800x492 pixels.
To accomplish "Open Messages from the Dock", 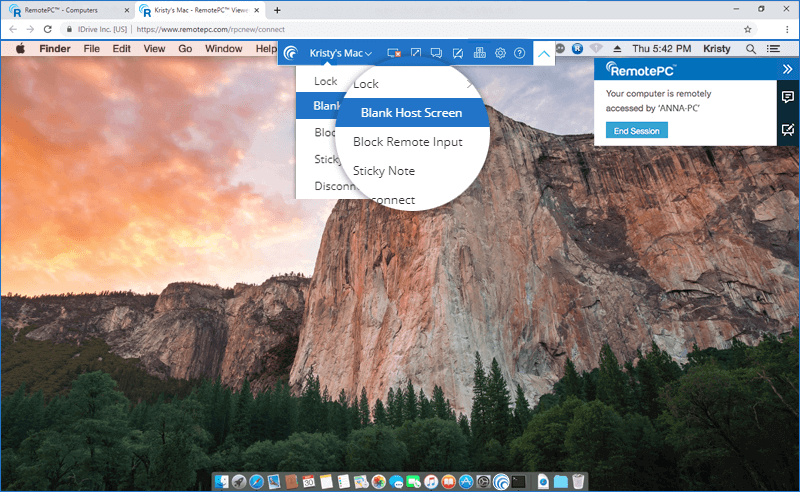I will (x=396, y=481).
